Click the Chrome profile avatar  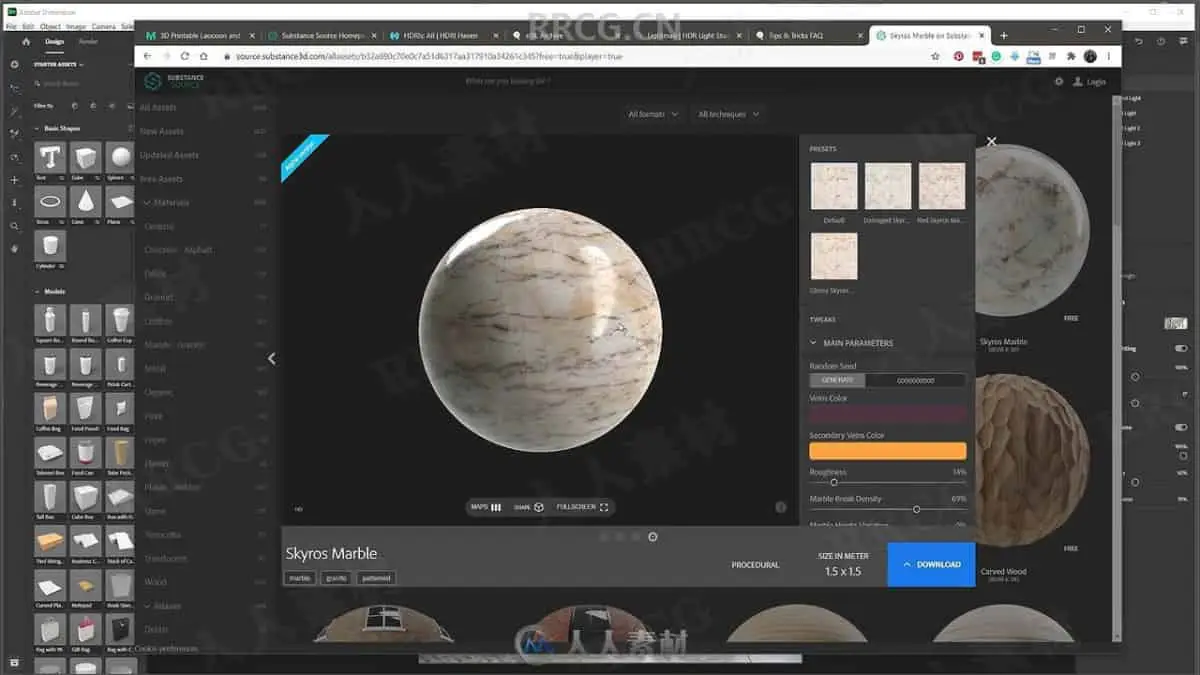1090,57
